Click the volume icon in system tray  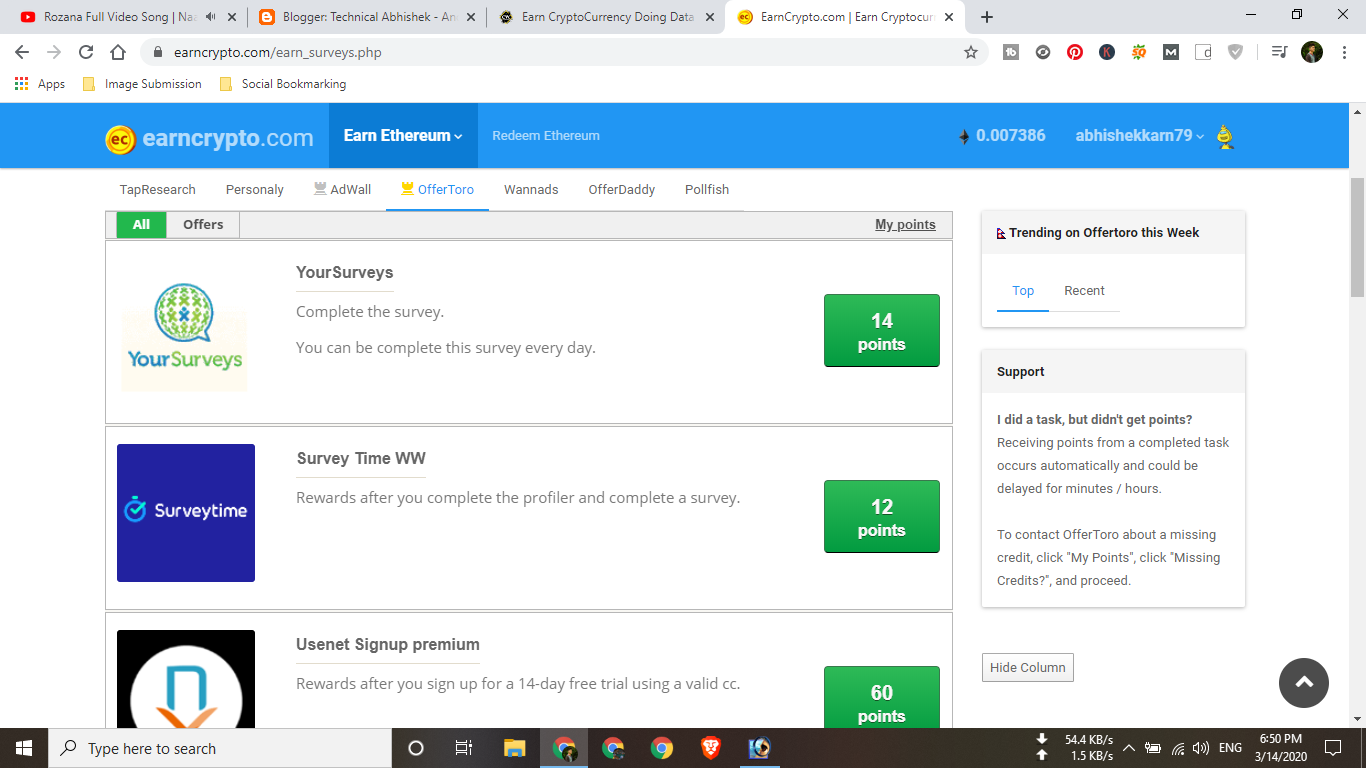pos(1202,748)
